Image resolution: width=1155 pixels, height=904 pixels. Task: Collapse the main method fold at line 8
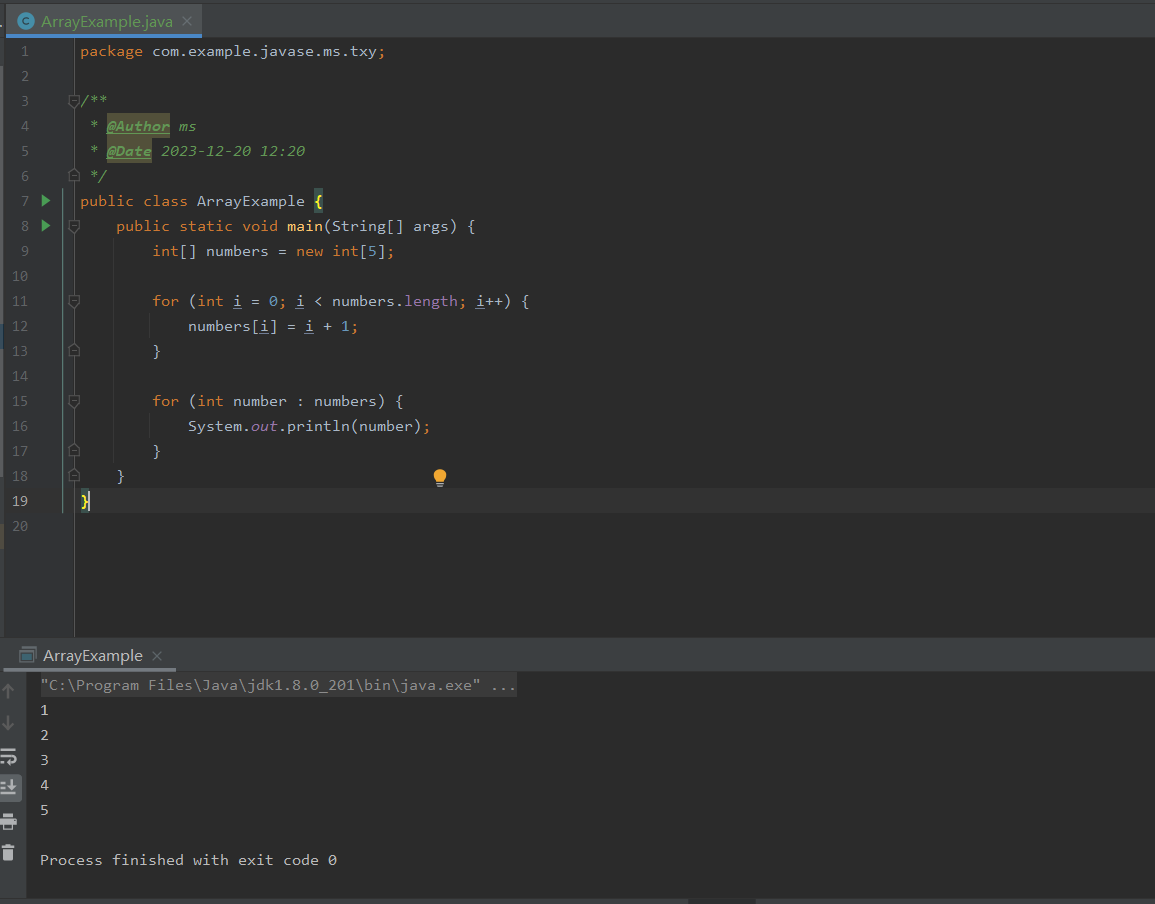[74, 226]
